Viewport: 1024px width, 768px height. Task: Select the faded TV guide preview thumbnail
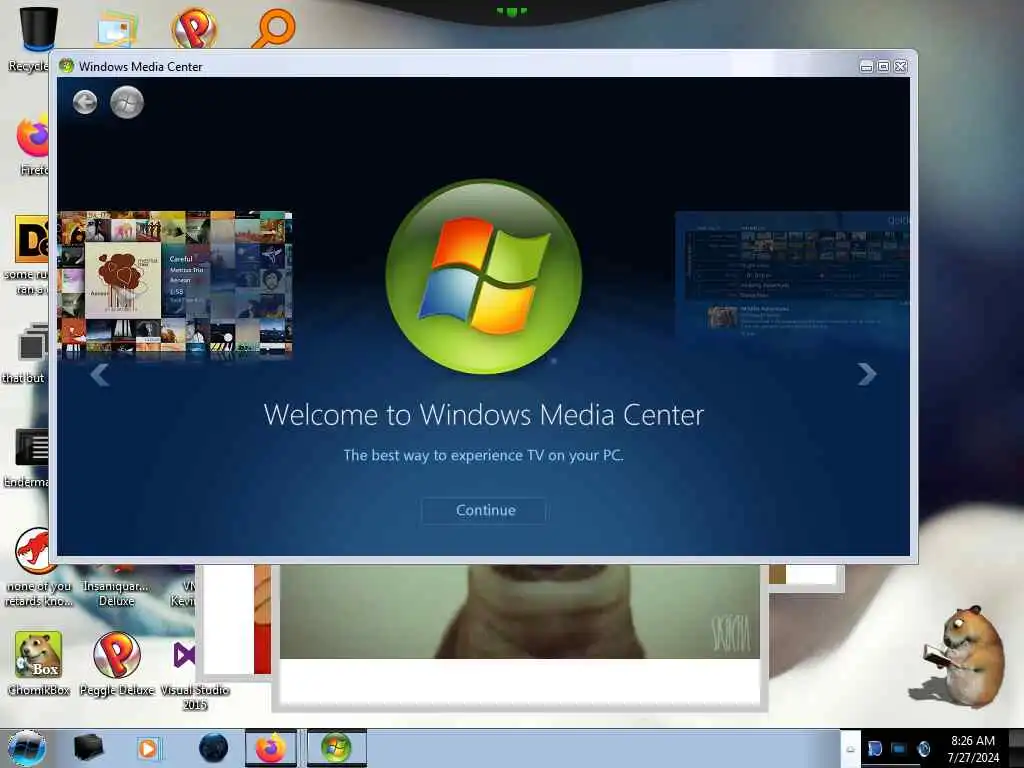[x=792, y=274]
